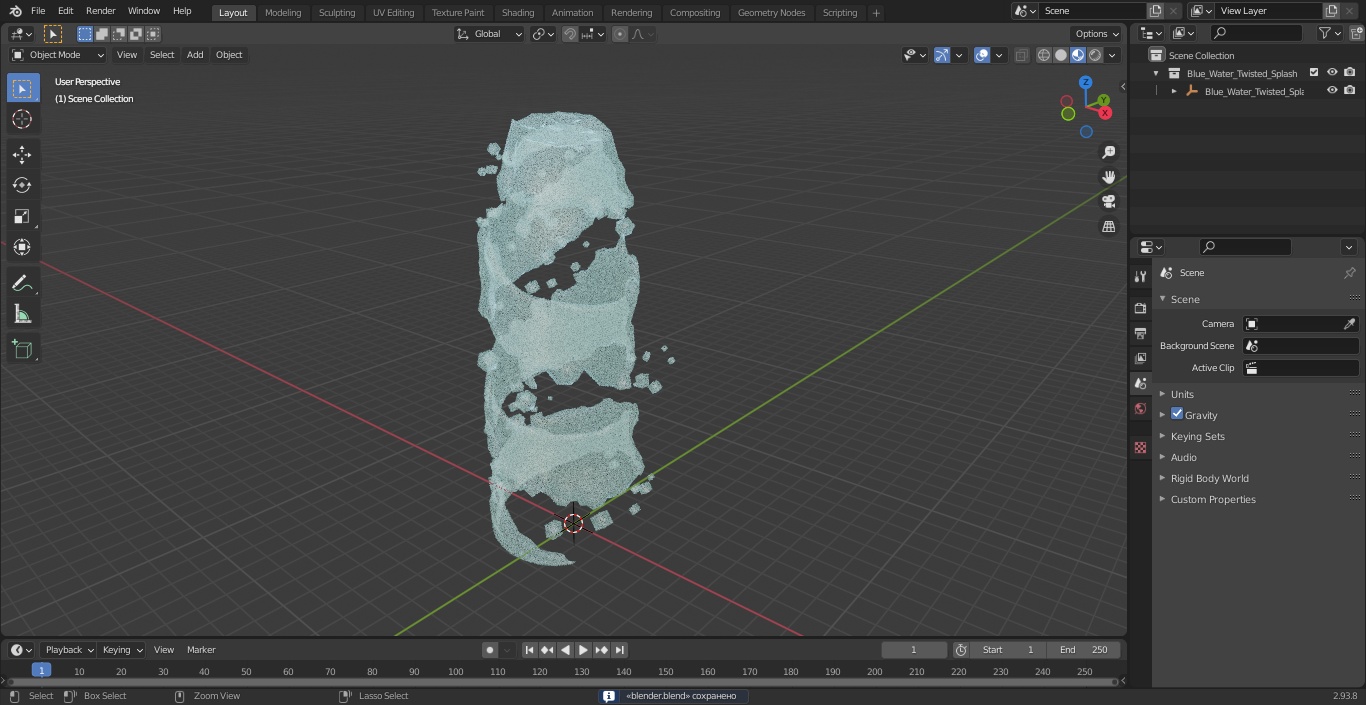
Task: Select the Cursor tool in the toolbar
Action: coord(22,119)
